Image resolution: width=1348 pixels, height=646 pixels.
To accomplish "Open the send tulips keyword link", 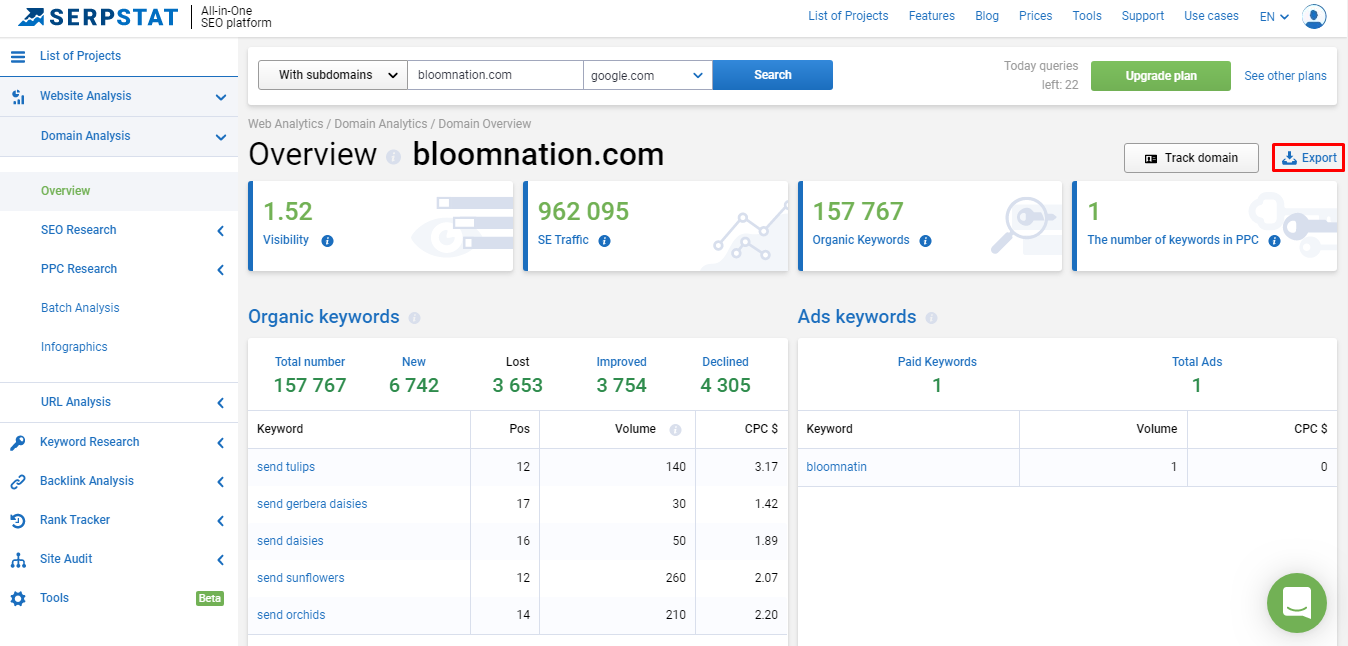I will pyautogui.click(x=286, y=467).
